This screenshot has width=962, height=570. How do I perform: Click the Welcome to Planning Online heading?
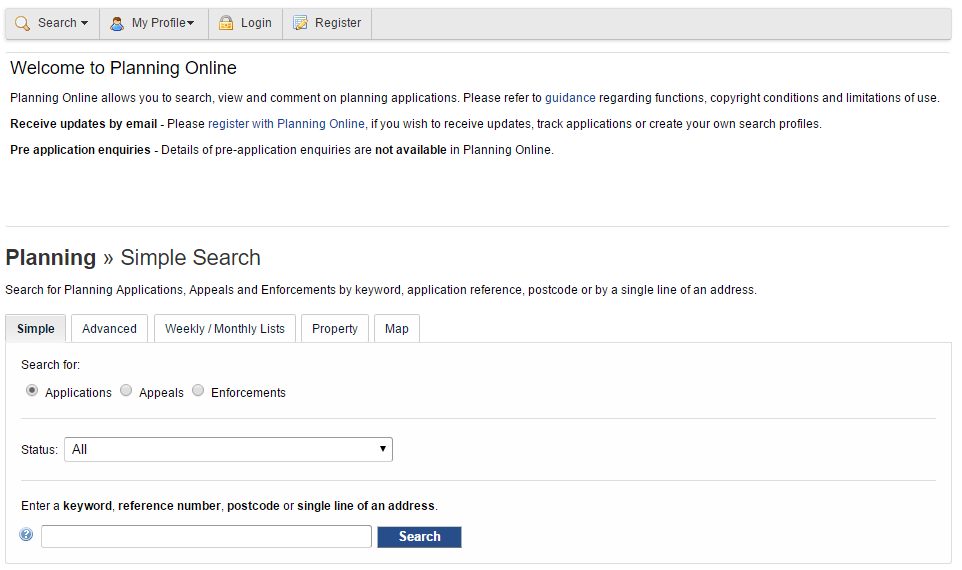coord(123,68)
